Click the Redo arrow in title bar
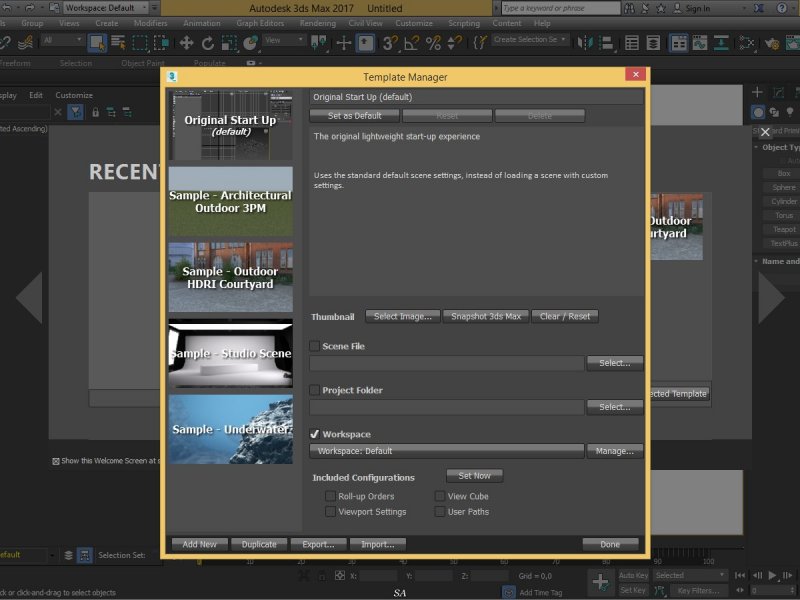 30,8
